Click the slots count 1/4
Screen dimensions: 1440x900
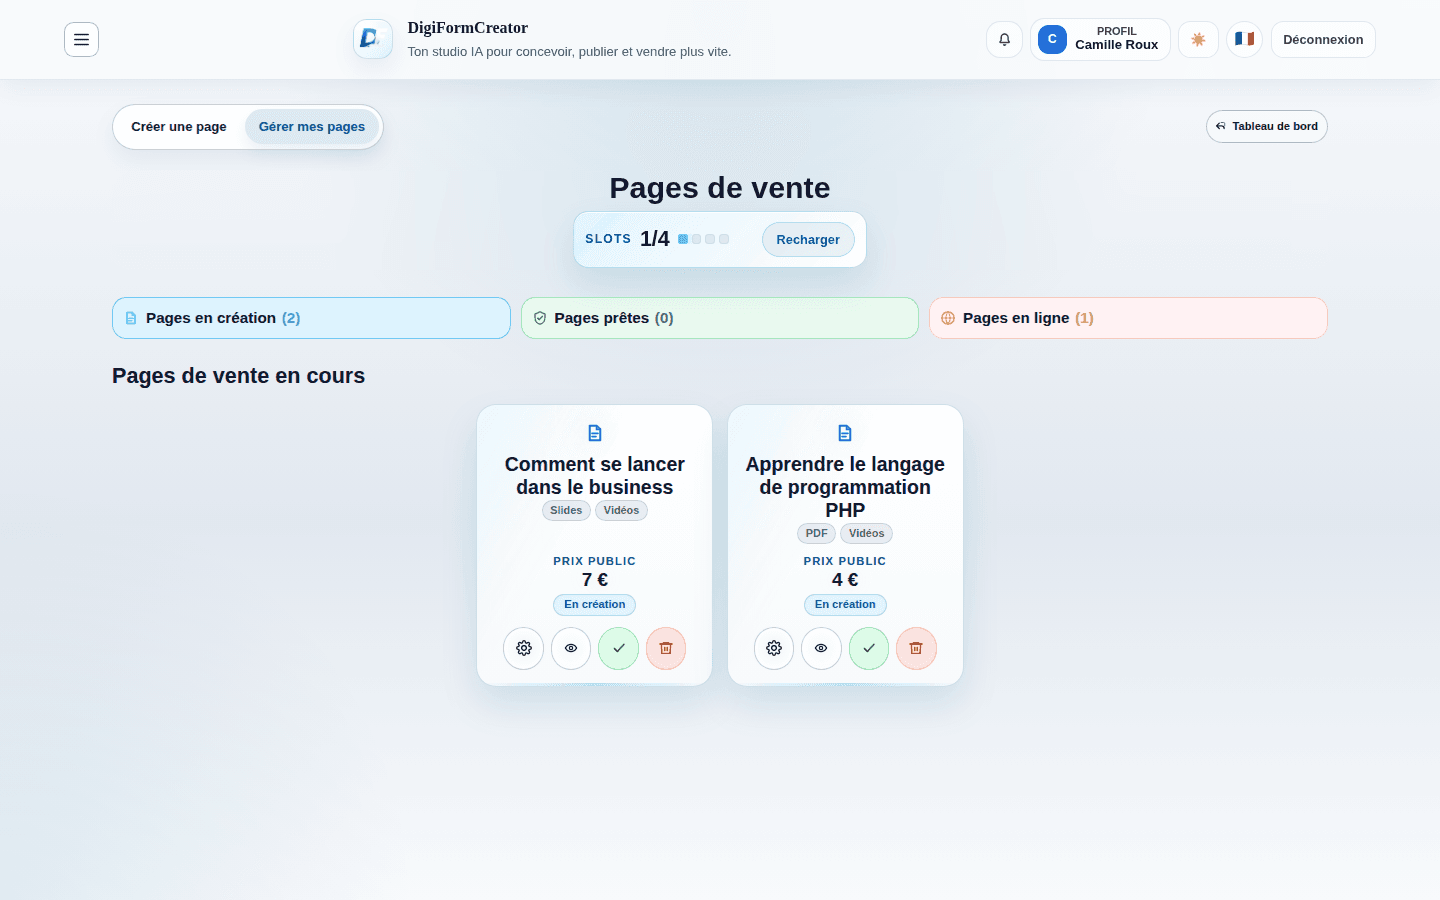coord(655,239)
